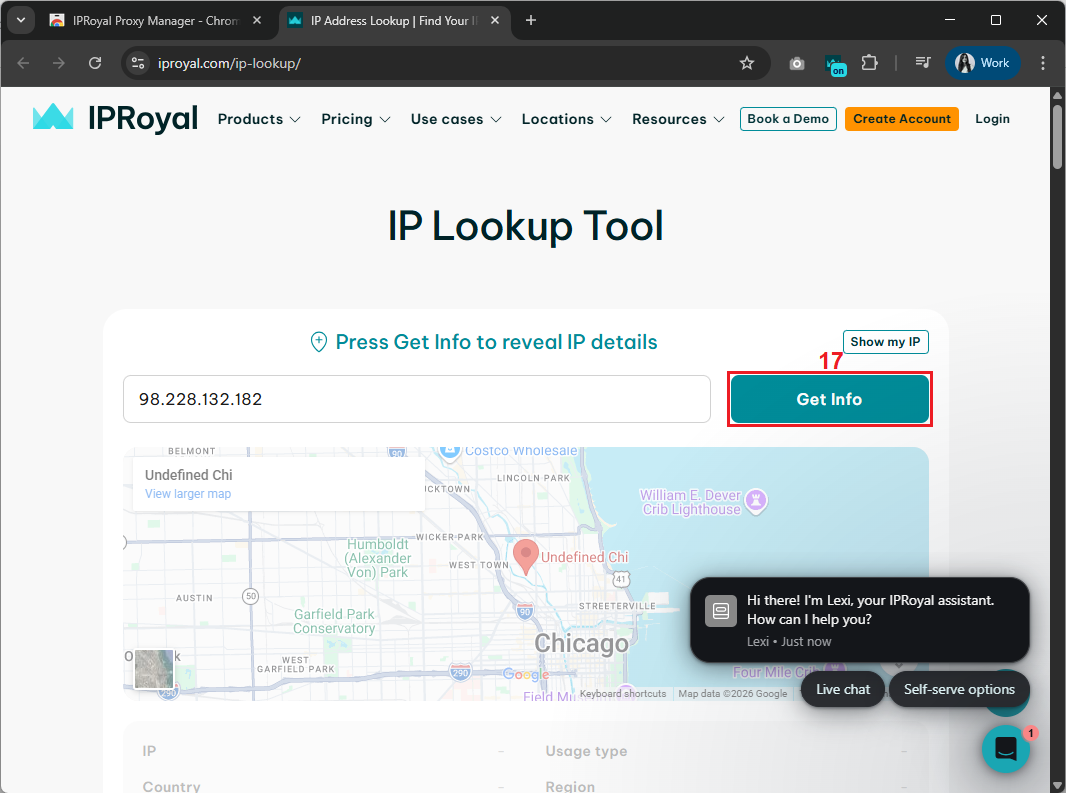This screenshot has width=1066, height=793.
Task: Reload the page using the refresh icon
Action: pos(95,63)
